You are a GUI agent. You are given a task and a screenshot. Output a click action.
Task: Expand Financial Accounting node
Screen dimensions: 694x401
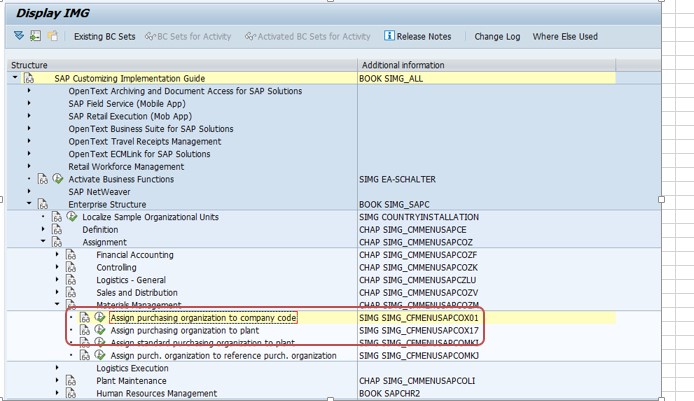pyautogui.click(x=57, y=254)
